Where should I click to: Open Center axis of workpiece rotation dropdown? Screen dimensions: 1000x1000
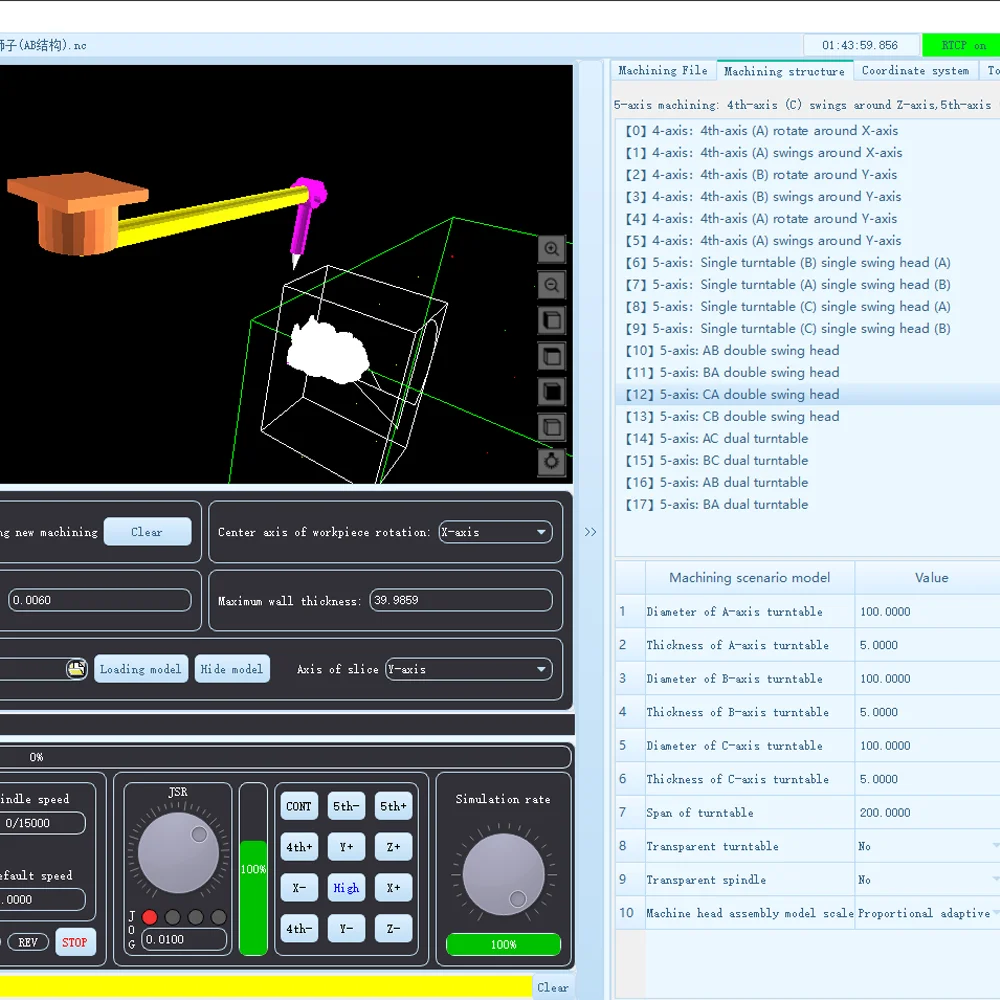[496, 532]
